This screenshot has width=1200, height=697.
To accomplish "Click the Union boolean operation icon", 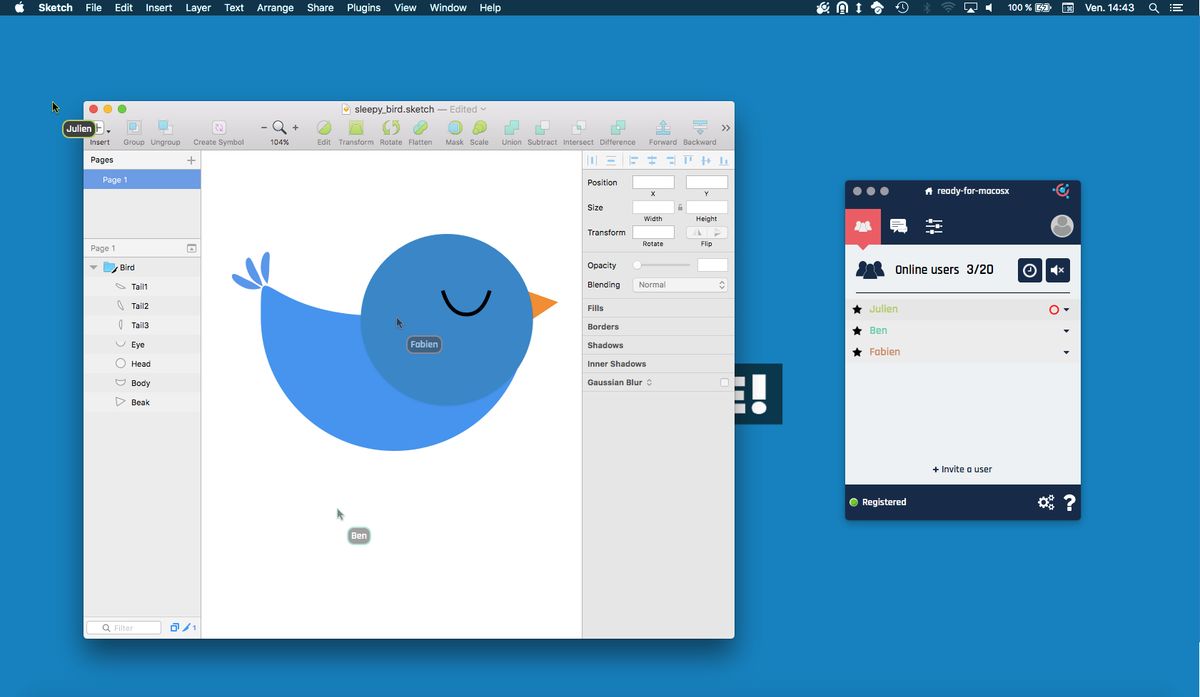I will pos(511,128).
